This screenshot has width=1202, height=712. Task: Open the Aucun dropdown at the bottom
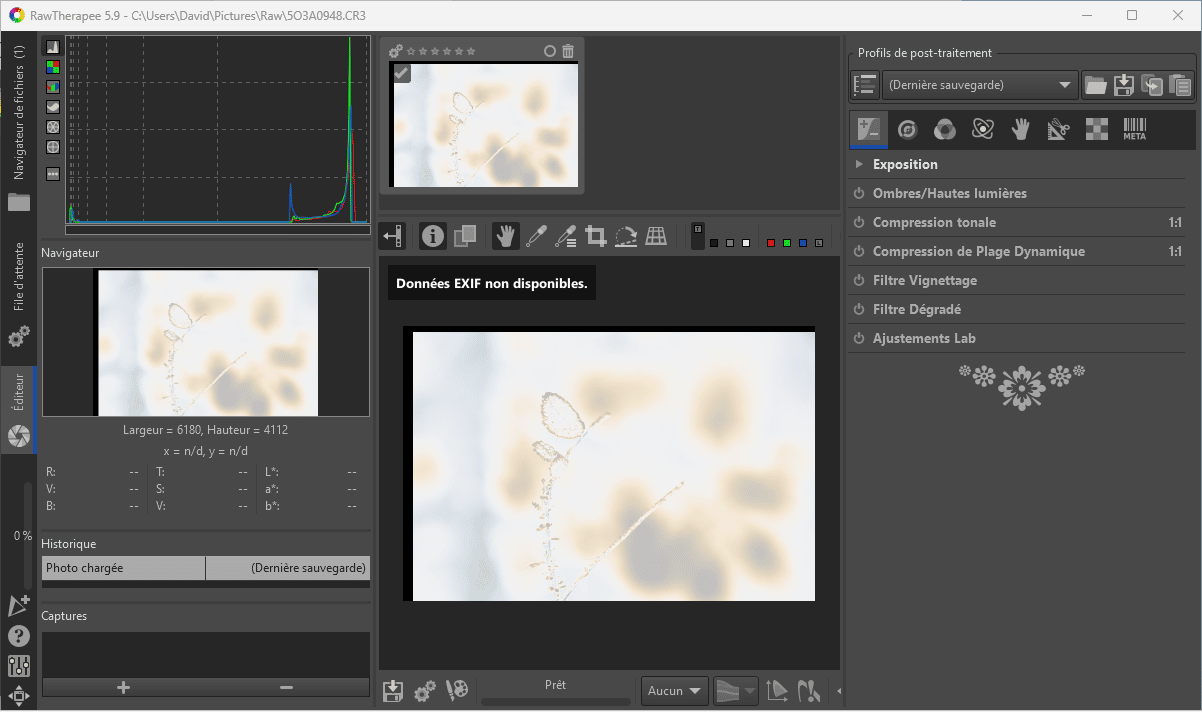pyautogui.click(x=674, y=690)
